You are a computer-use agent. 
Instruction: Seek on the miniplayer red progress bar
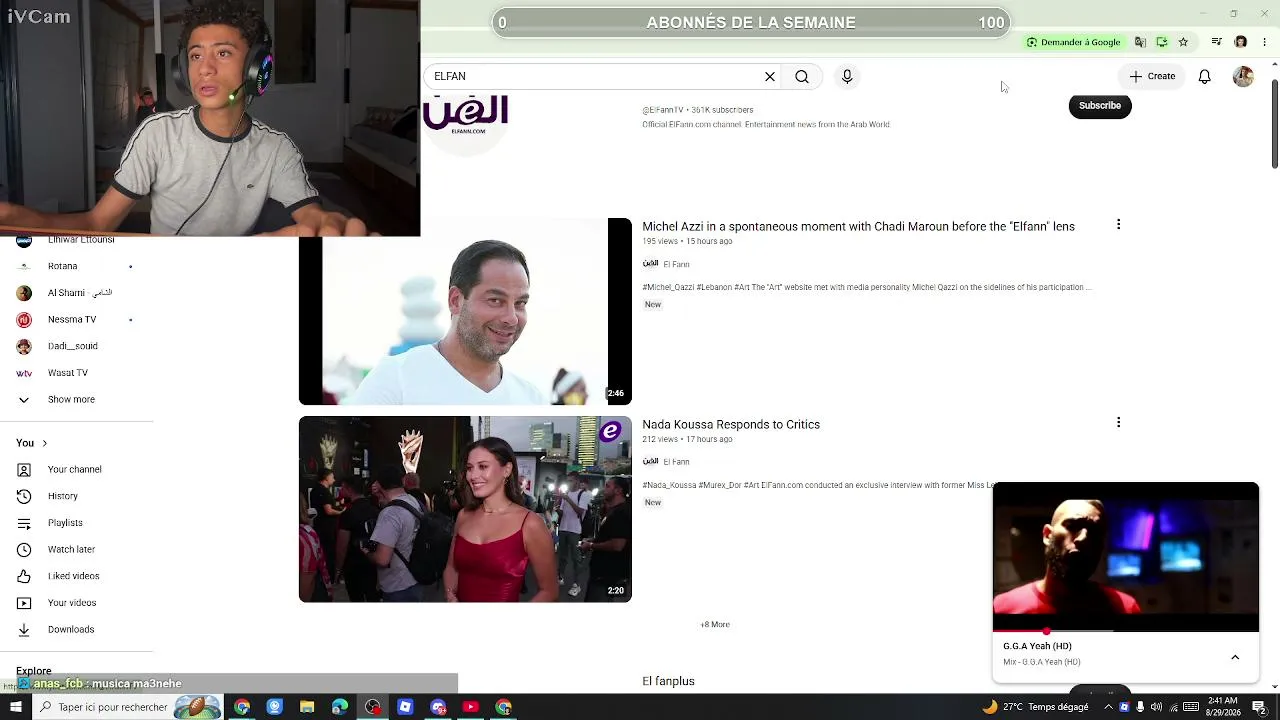point(1126,632)
